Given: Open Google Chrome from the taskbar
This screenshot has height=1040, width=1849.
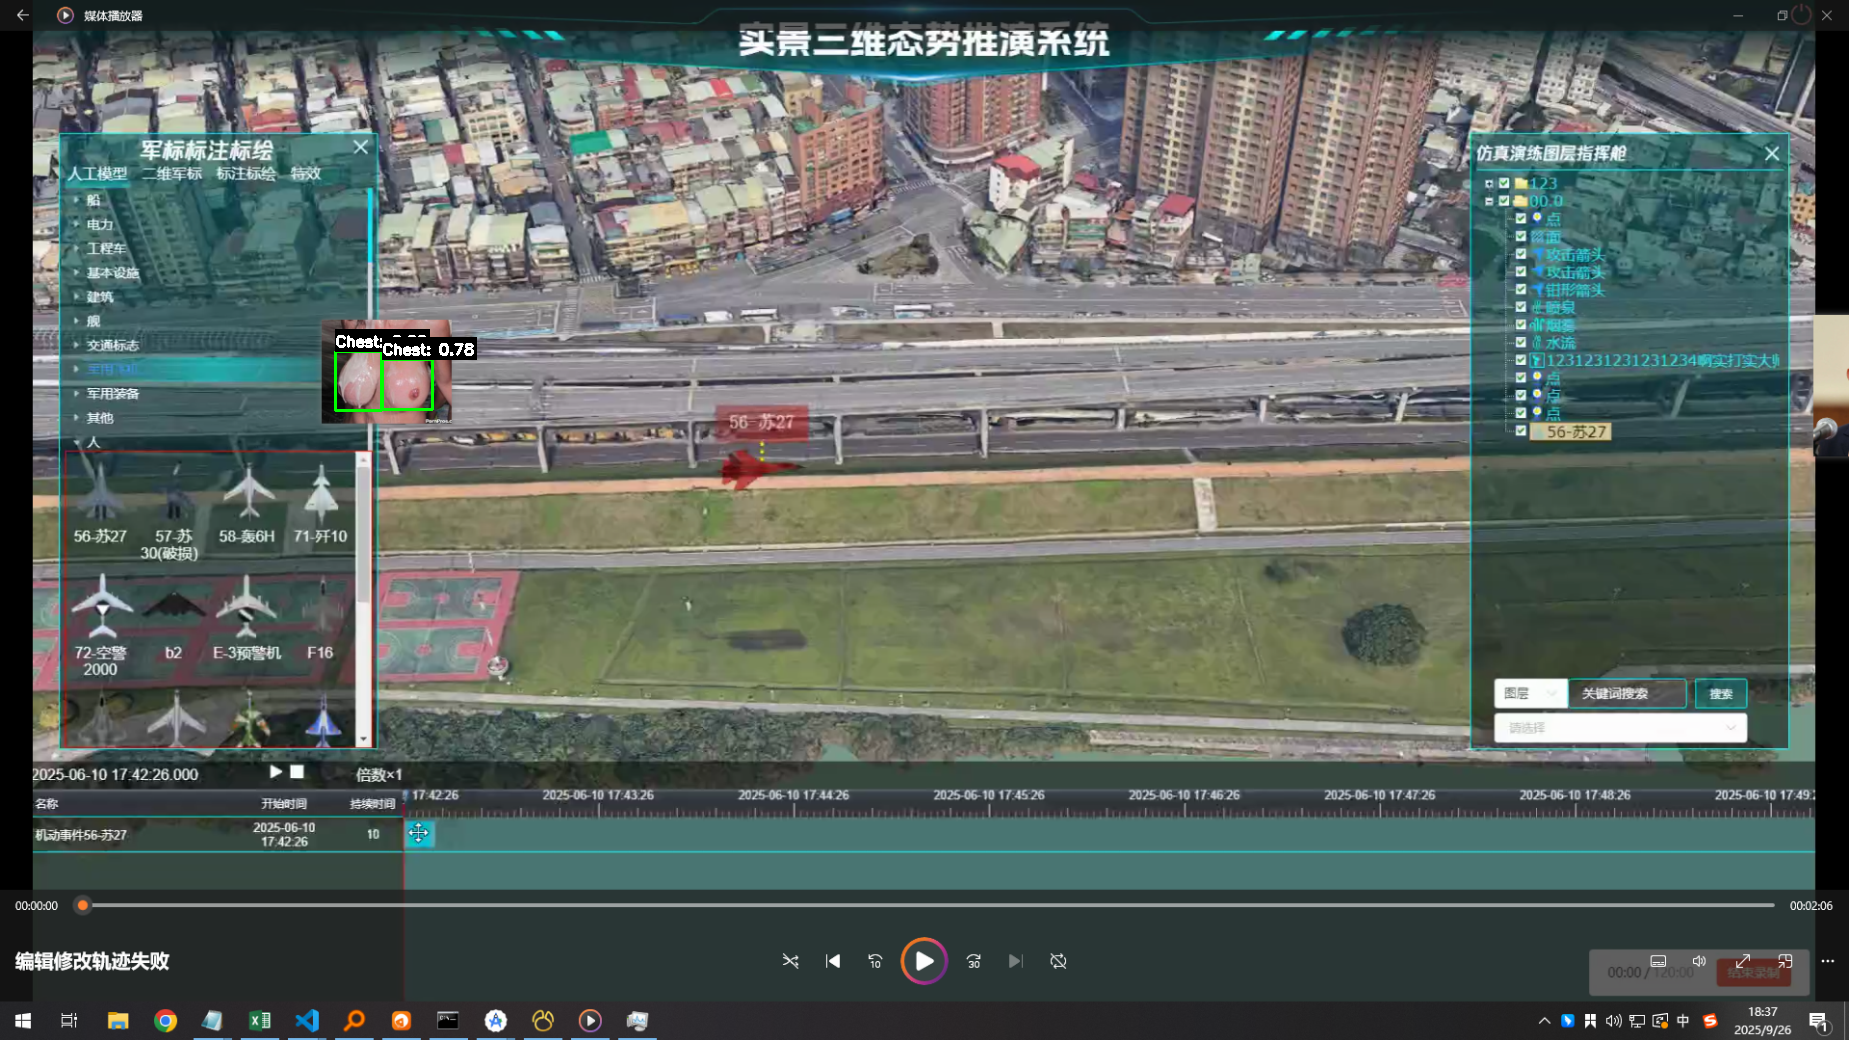Looking at the screenshot, I should click(166, 1020).
